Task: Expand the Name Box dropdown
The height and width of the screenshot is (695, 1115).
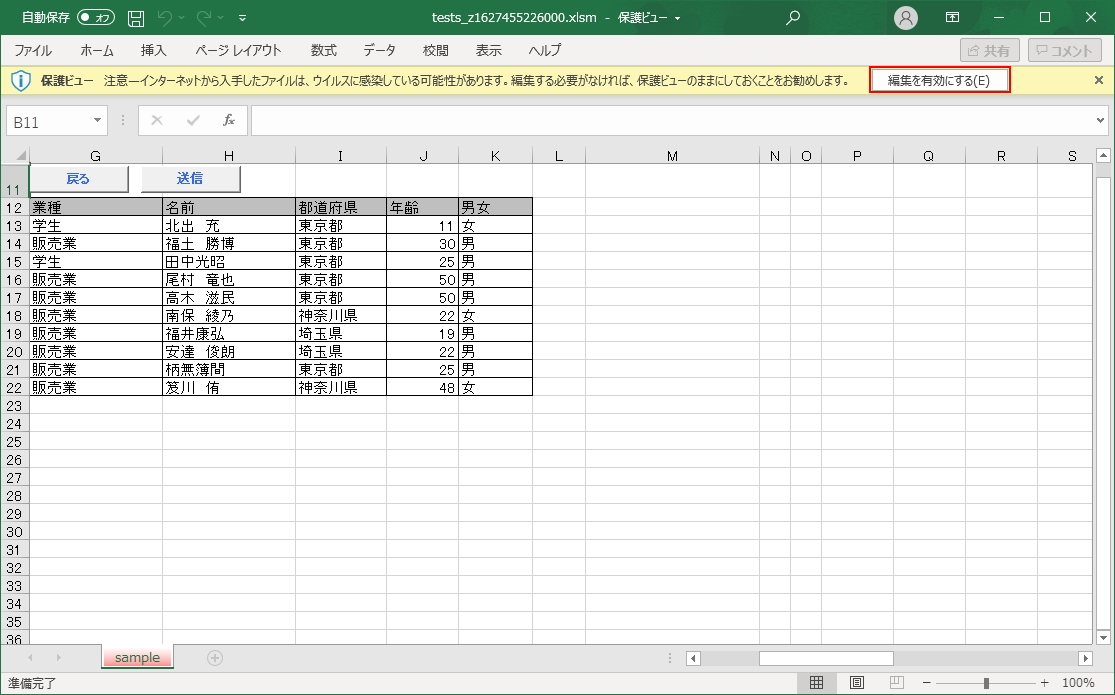Action: tap(97, 121)
